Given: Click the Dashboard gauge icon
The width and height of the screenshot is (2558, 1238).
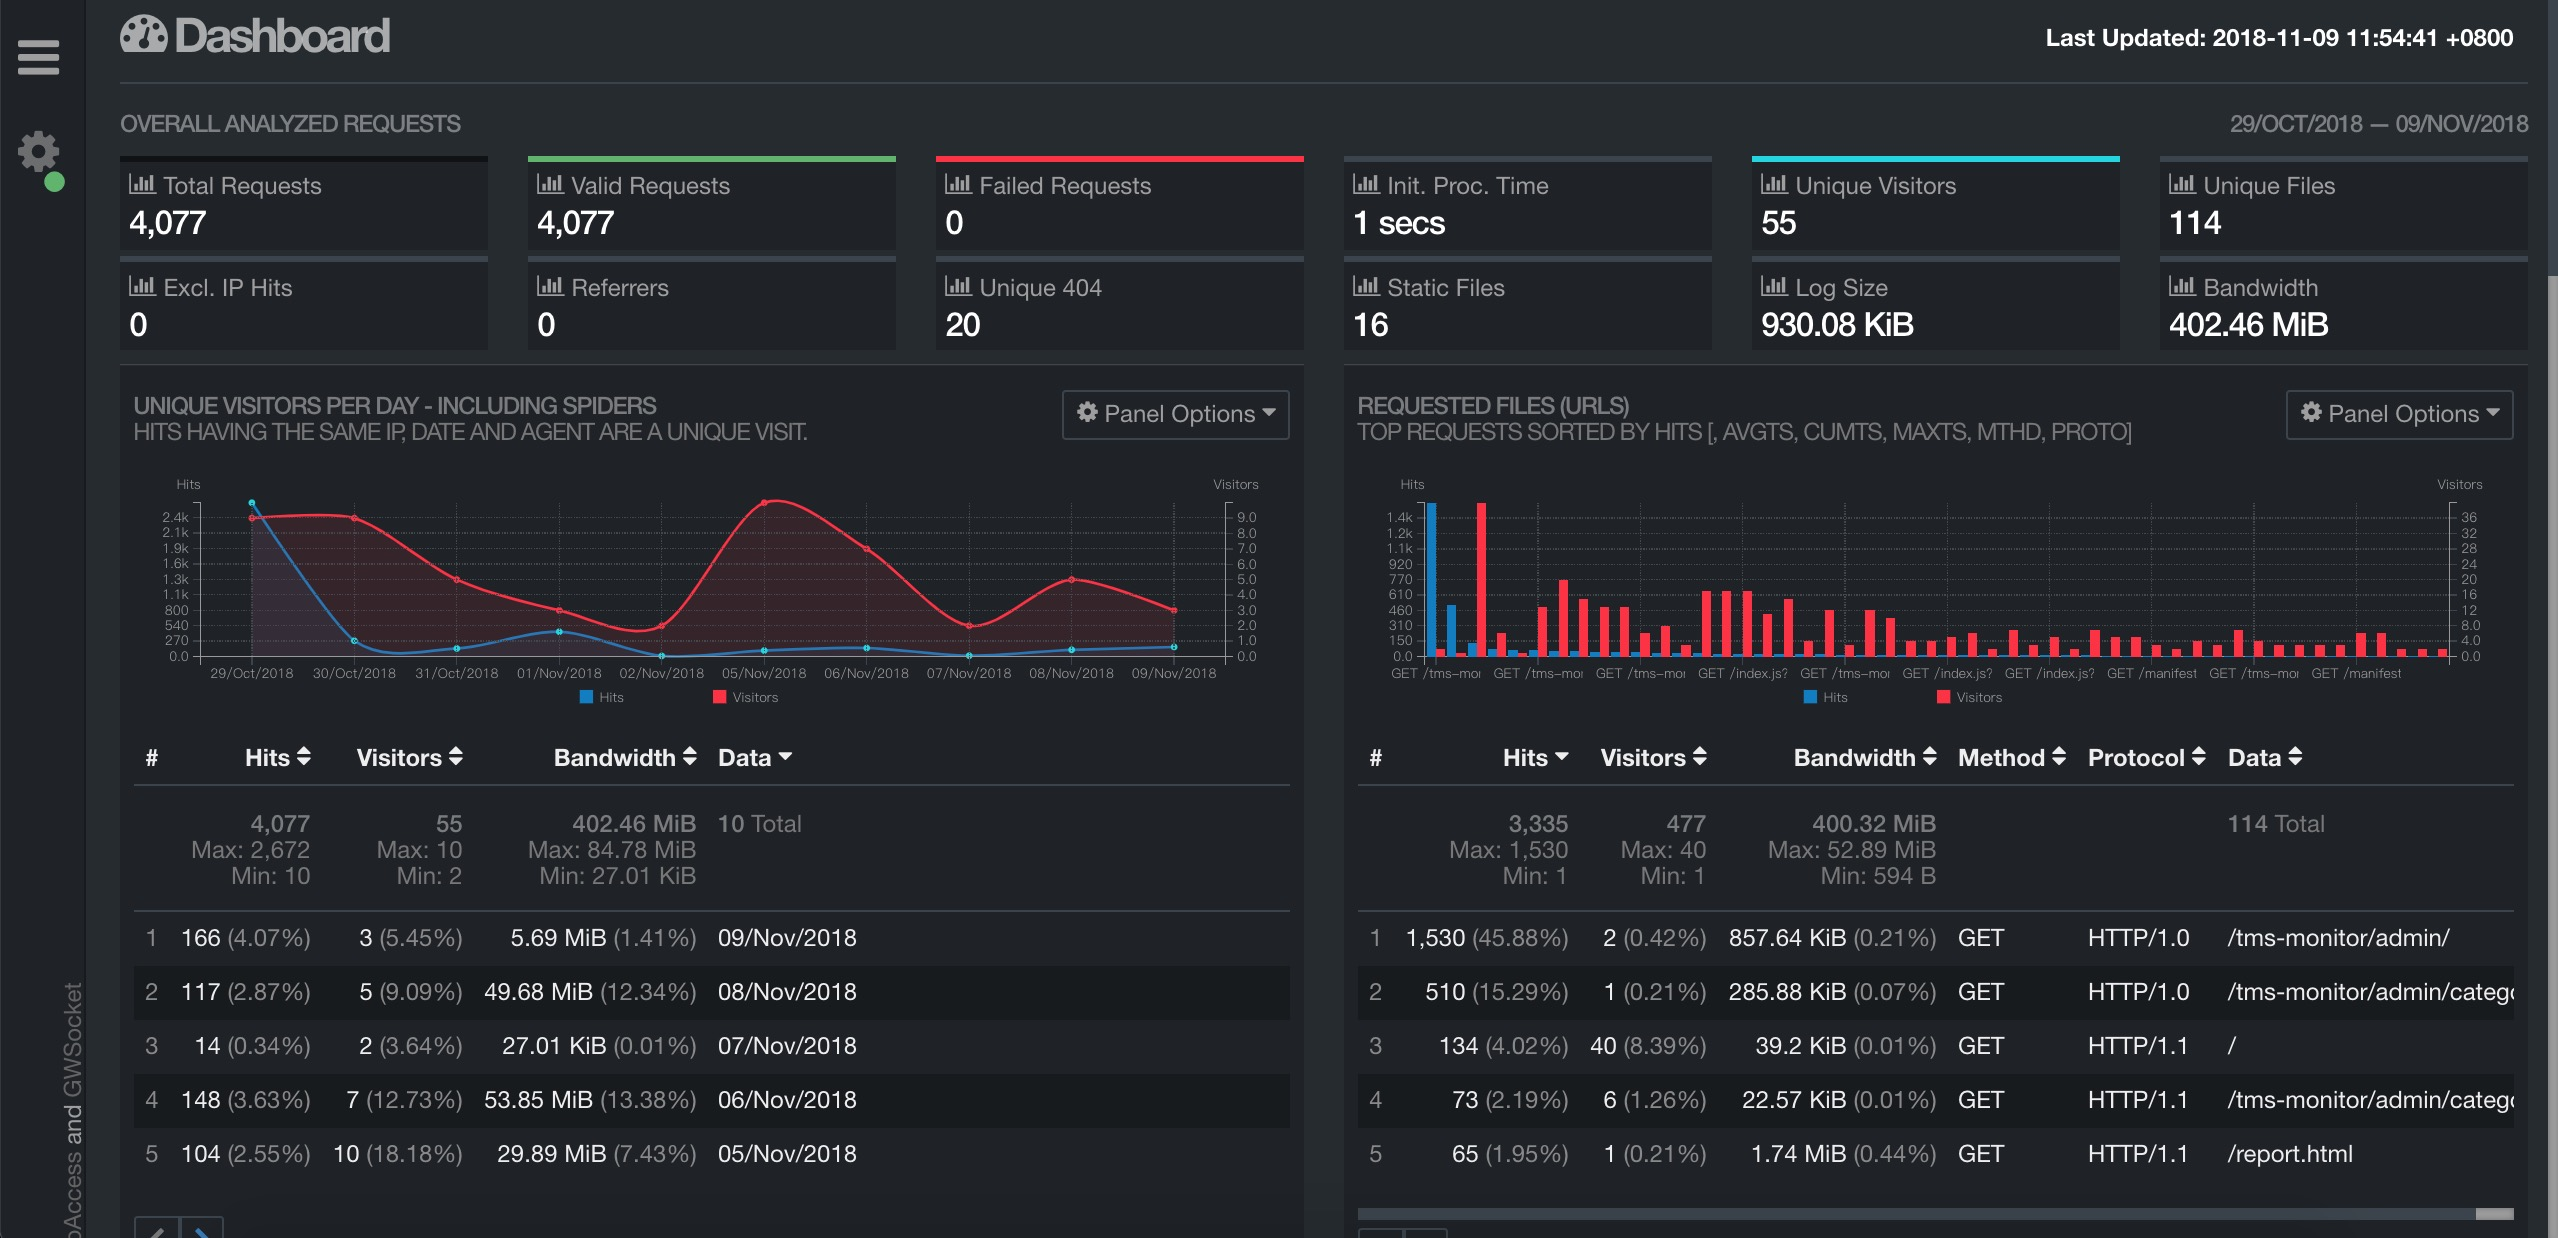Looking at the screenshot, I should pyautogui.click(x=144, y=35).
